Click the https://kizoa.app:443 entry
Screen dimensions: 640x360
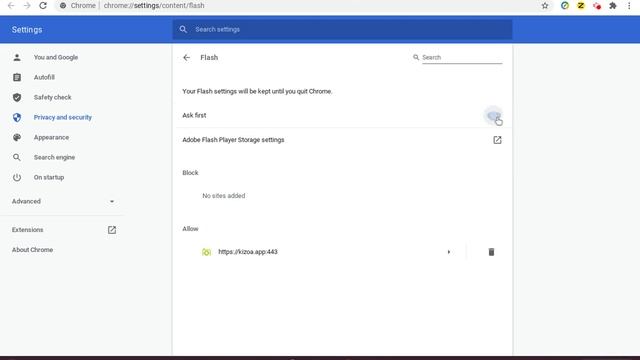[x=248, y=252]
